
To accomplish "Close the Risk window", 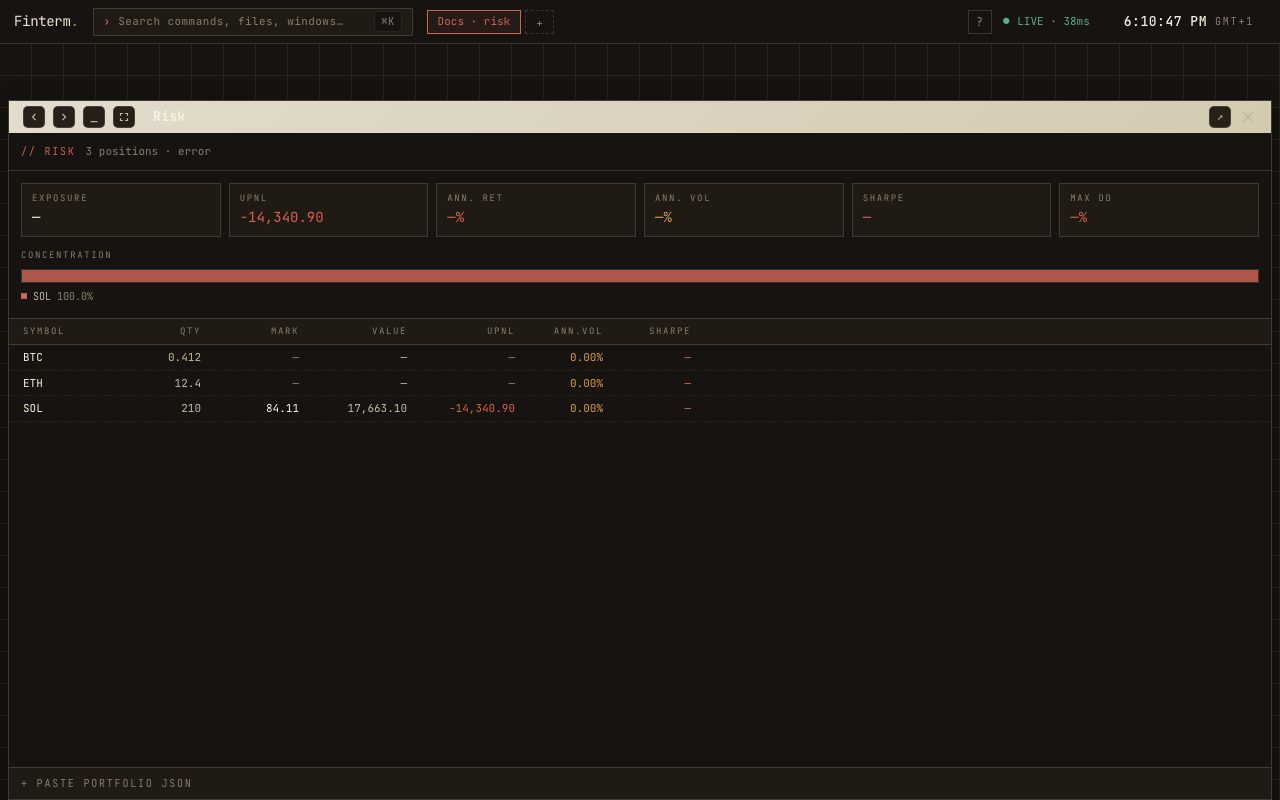I will tap(1248, 117).
